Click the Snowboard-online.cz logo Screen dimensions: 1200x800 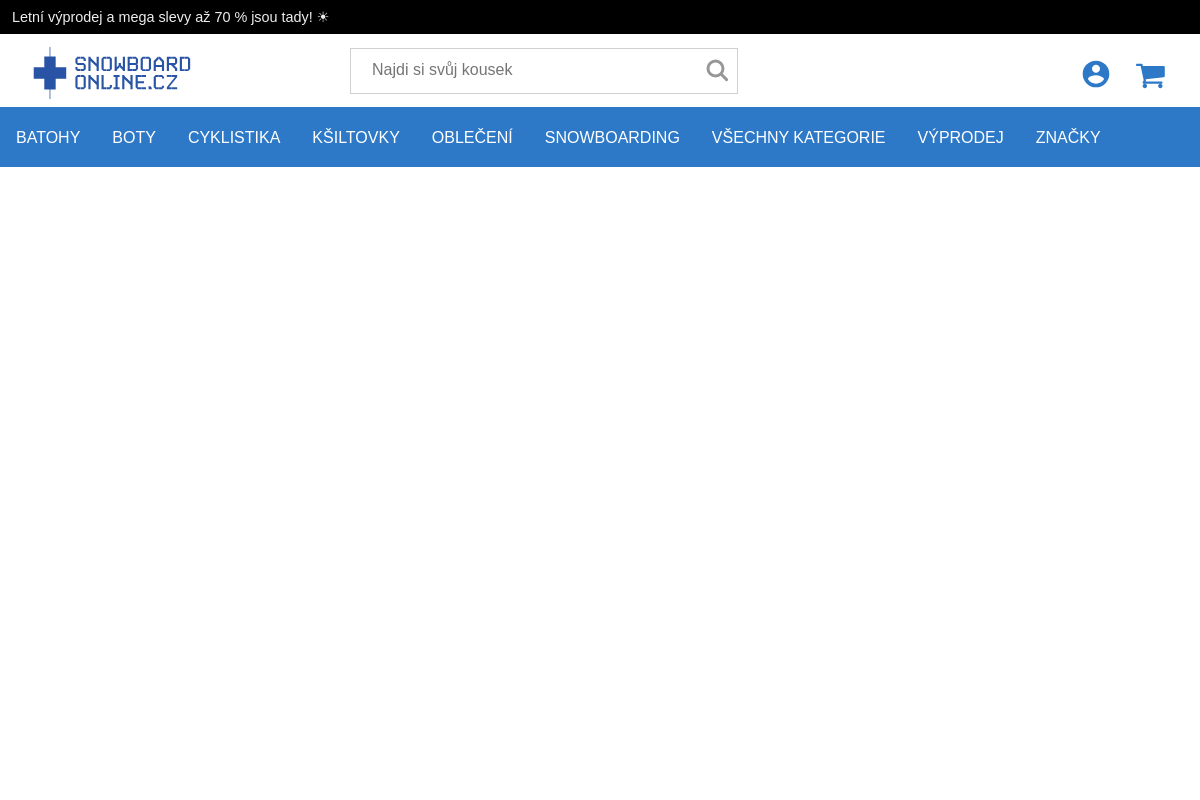112,72
